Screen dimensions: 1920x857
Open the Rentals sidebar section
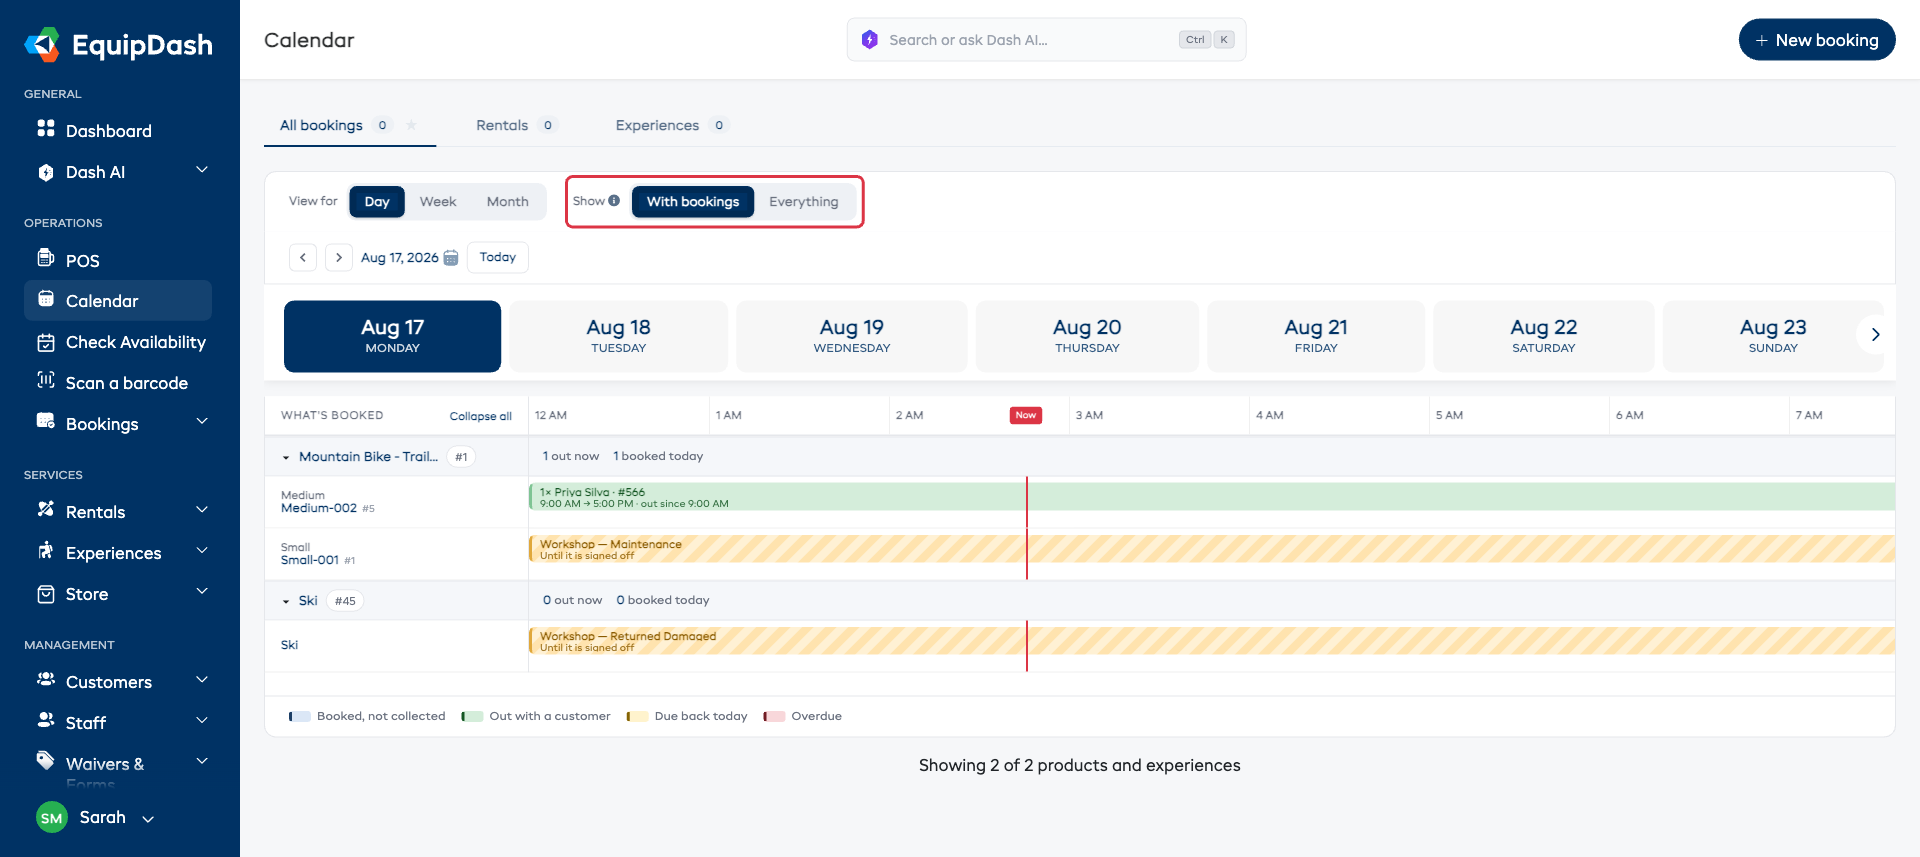tap(118, 512)
